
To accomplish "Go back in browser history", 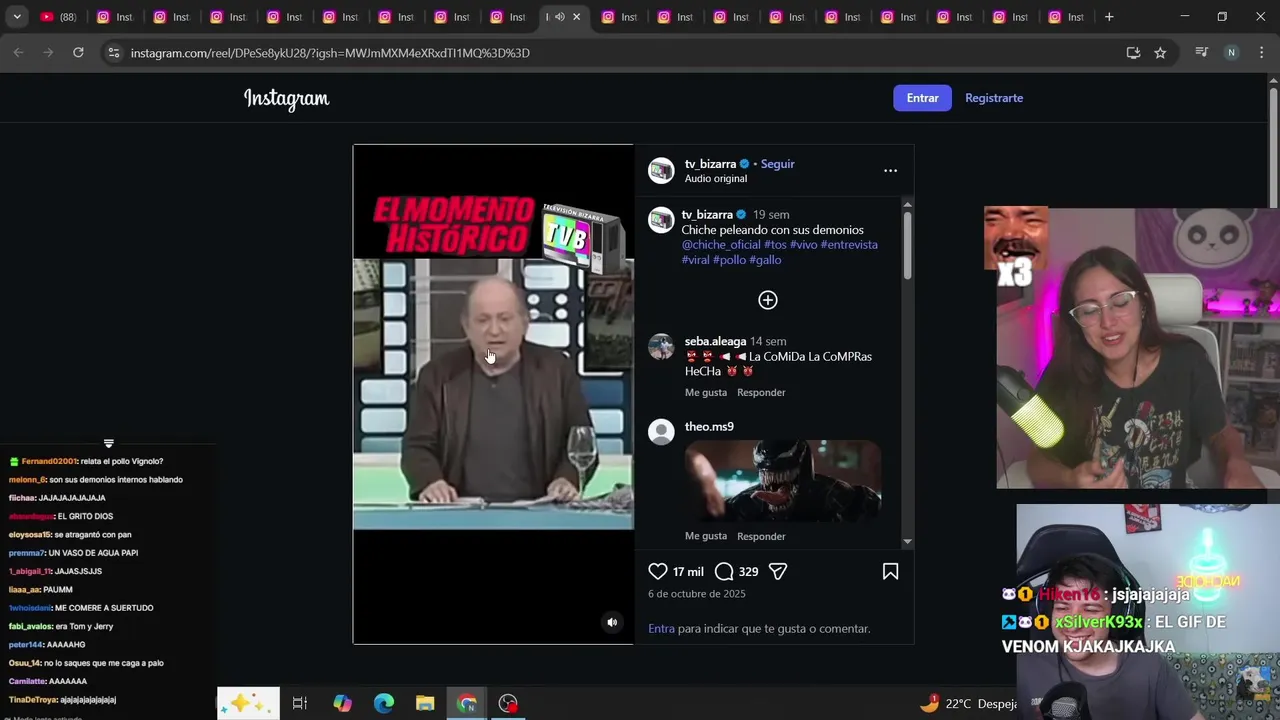I will pyautogui.click(x=18, y=53).
